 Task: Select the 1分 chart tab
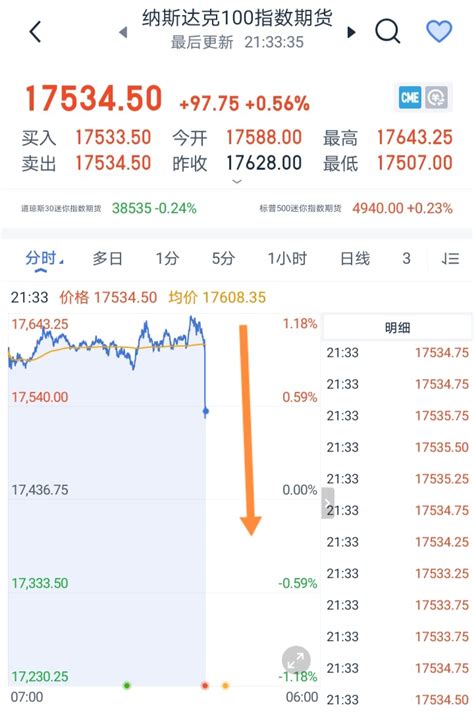coord(167,258)
